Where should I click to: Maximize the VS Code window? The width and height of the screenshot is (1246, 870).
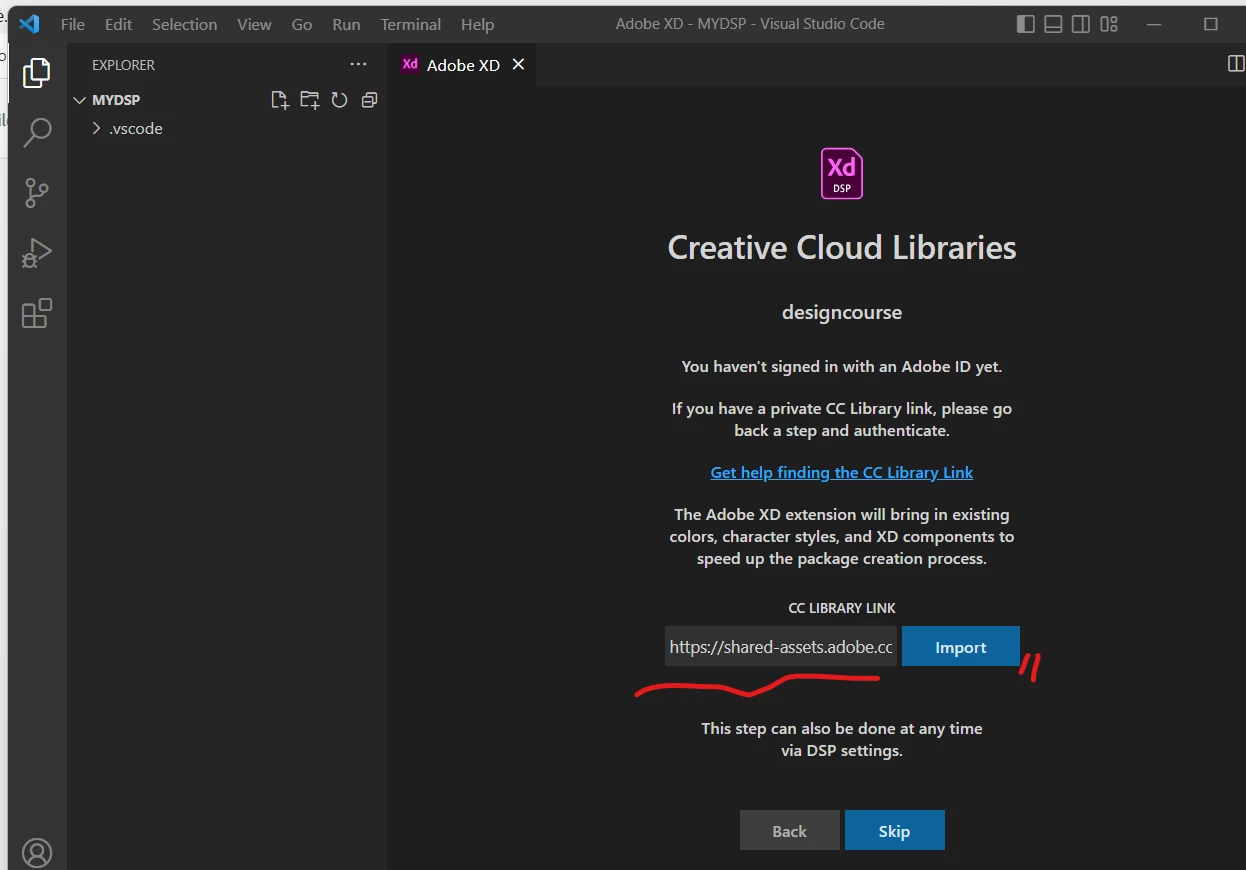click(1210, 24)
